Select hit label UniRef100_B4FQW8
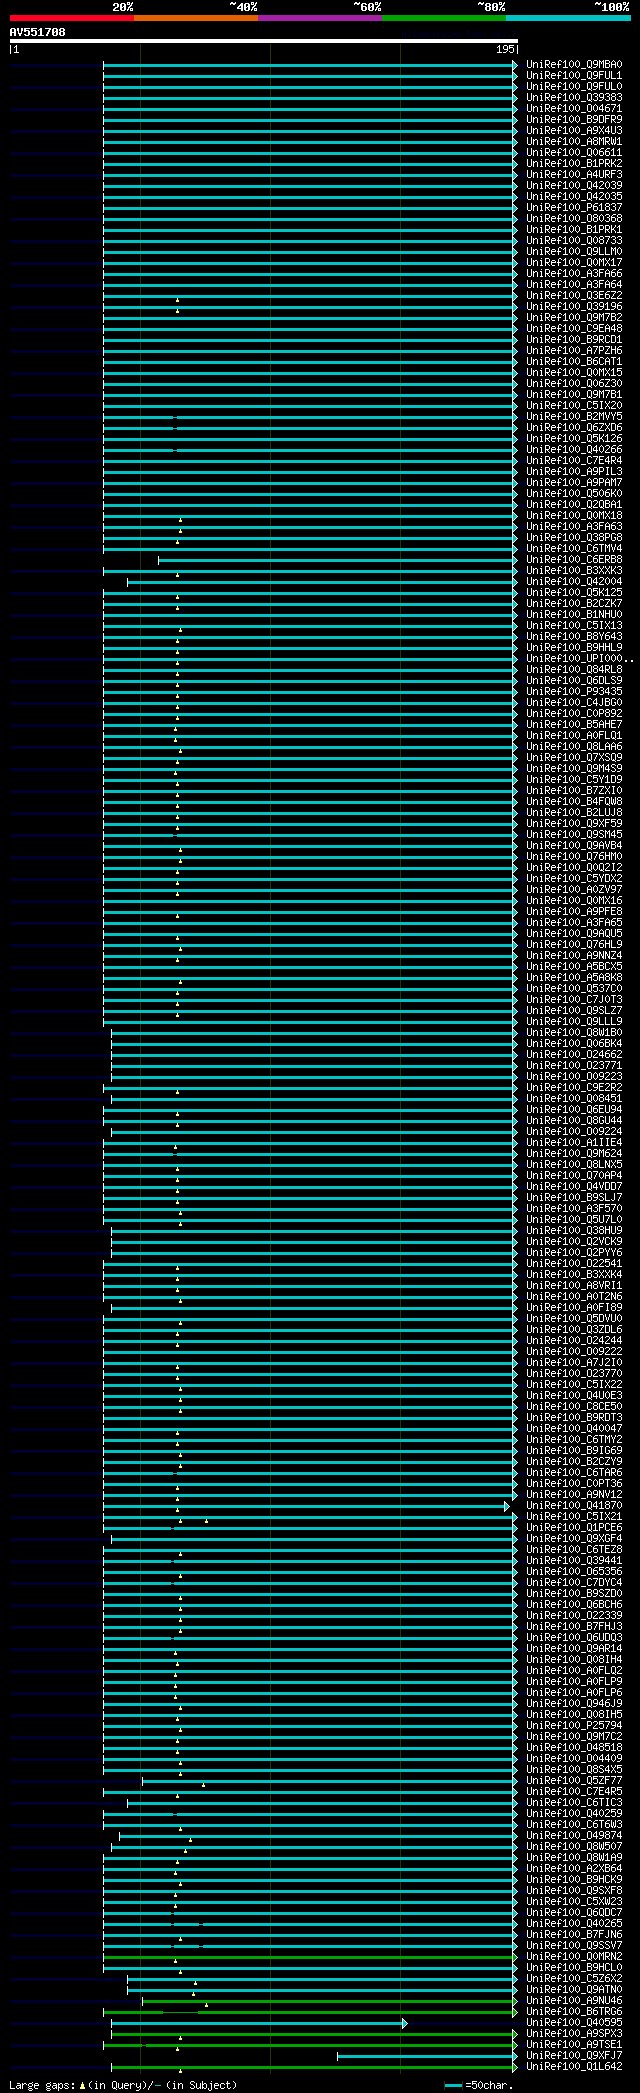The width and height of the screenshot is (640, 2093). click(x=574, y=801)
